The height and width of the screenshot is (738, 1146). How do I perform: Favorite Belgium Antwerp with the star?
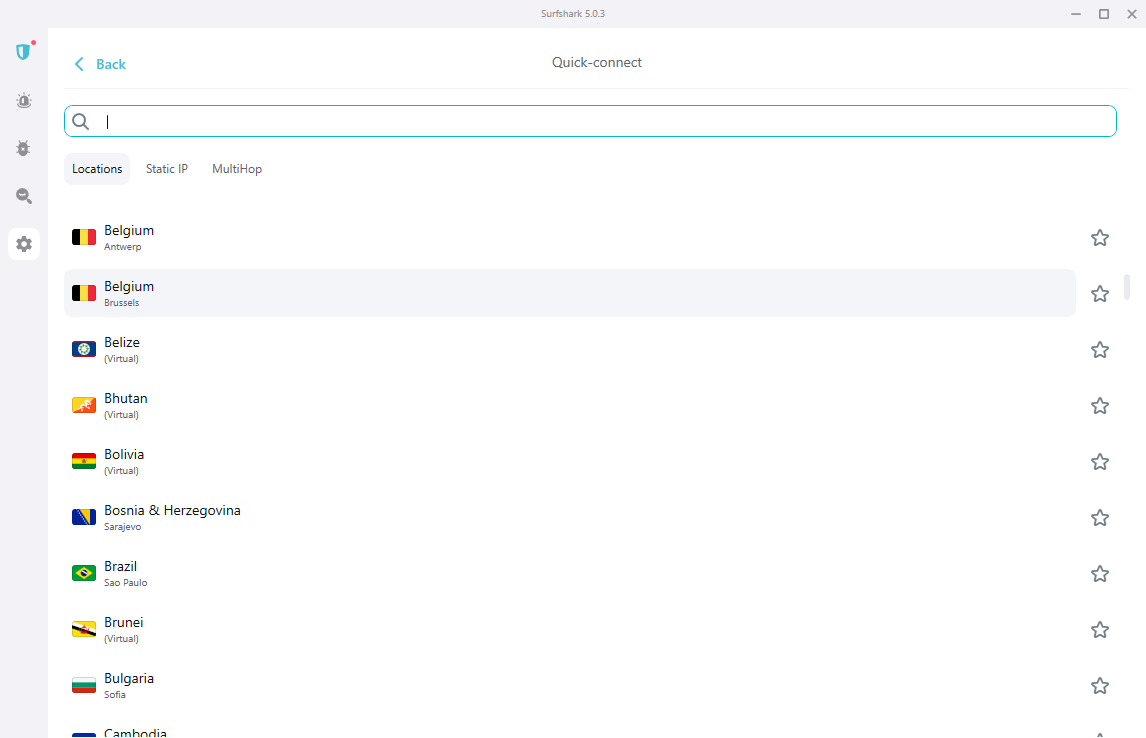click(1100, 237)
